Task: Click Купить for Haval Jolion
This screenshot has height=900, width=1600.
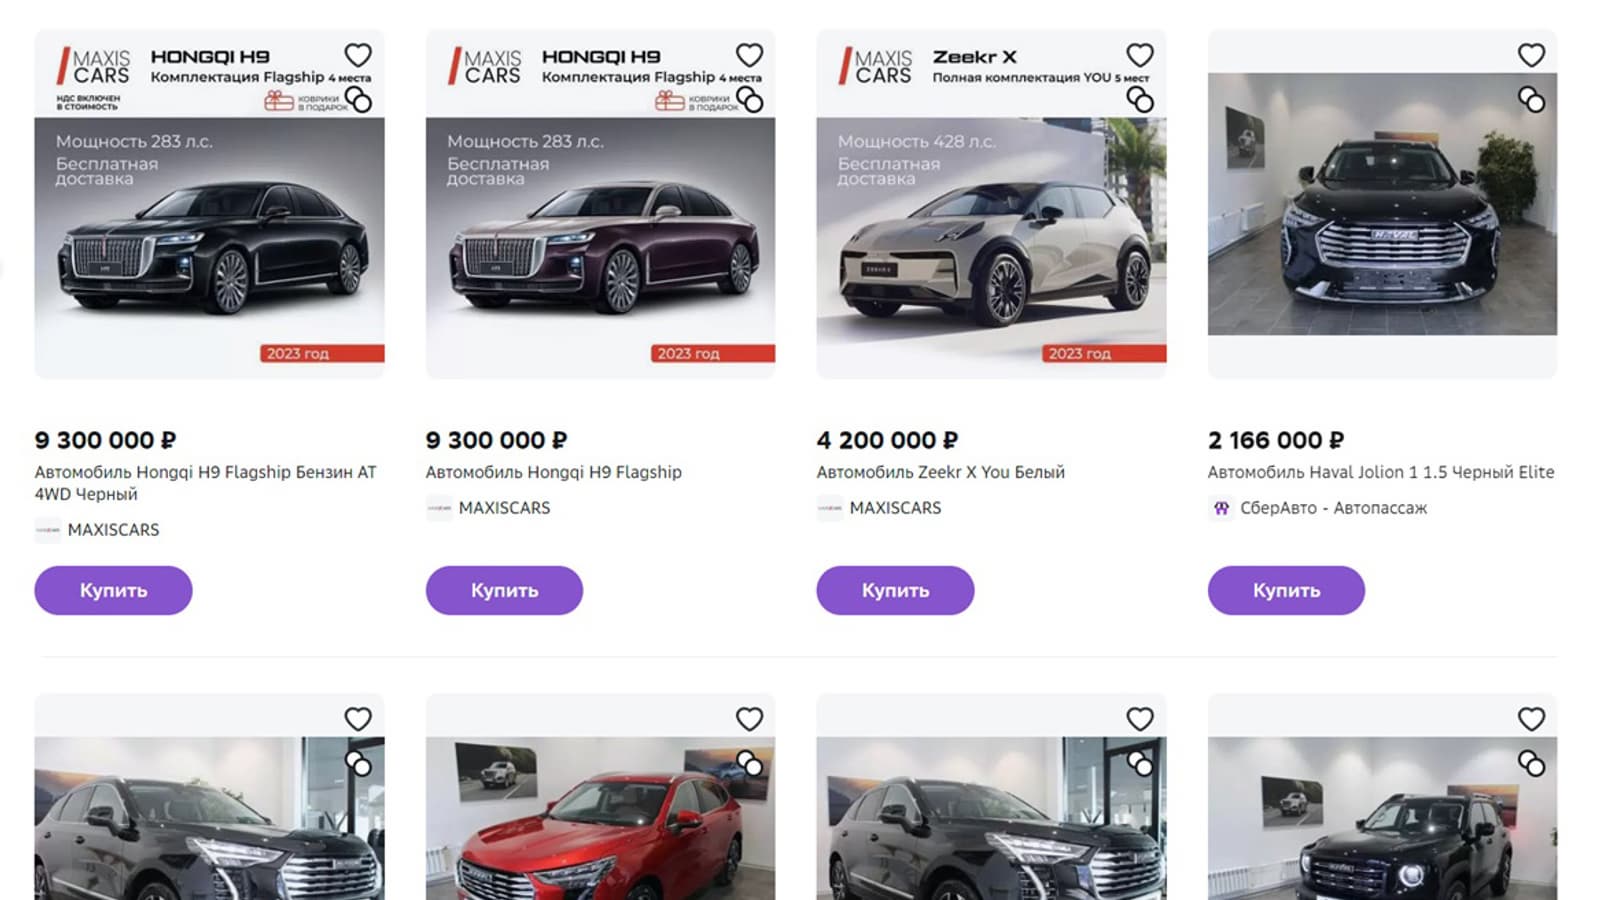Action: point(1286,590)
